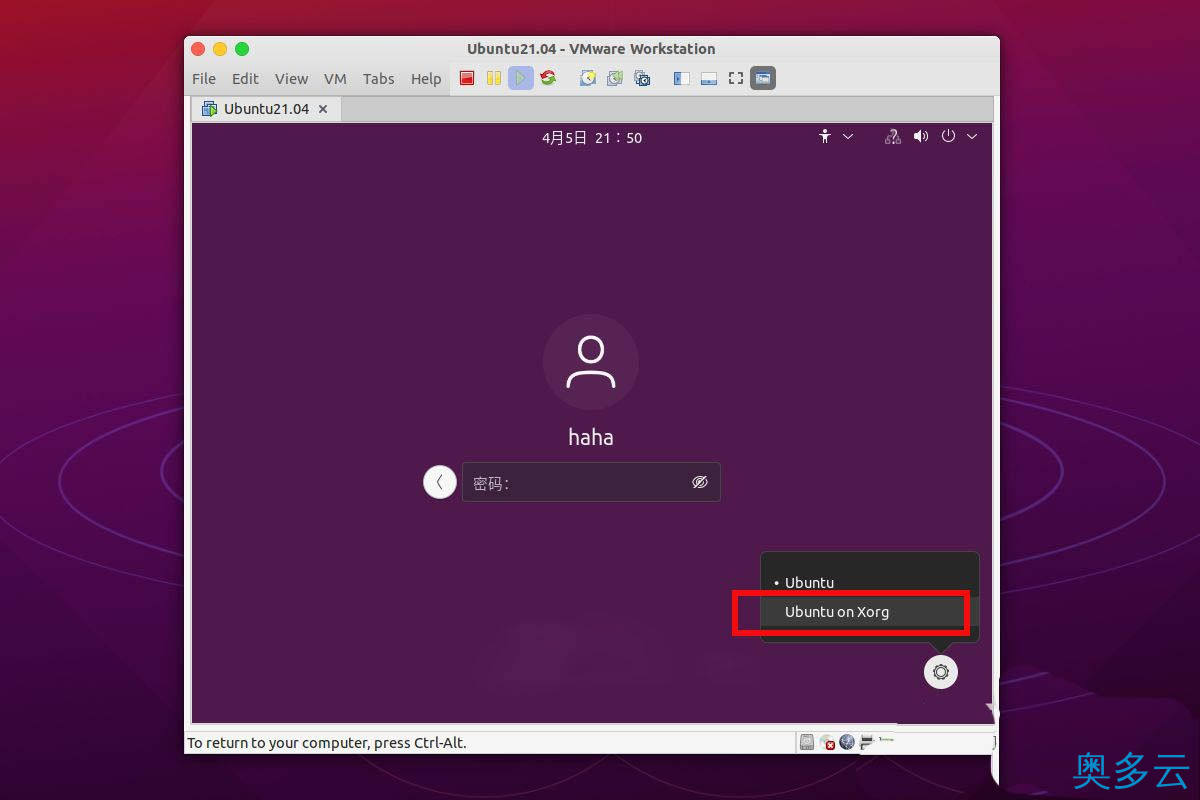This screenshot has width=1200, height=800.
Task: Open the accessibility menu on the Ubuntu top bar
Action: (x=824, y=137)
